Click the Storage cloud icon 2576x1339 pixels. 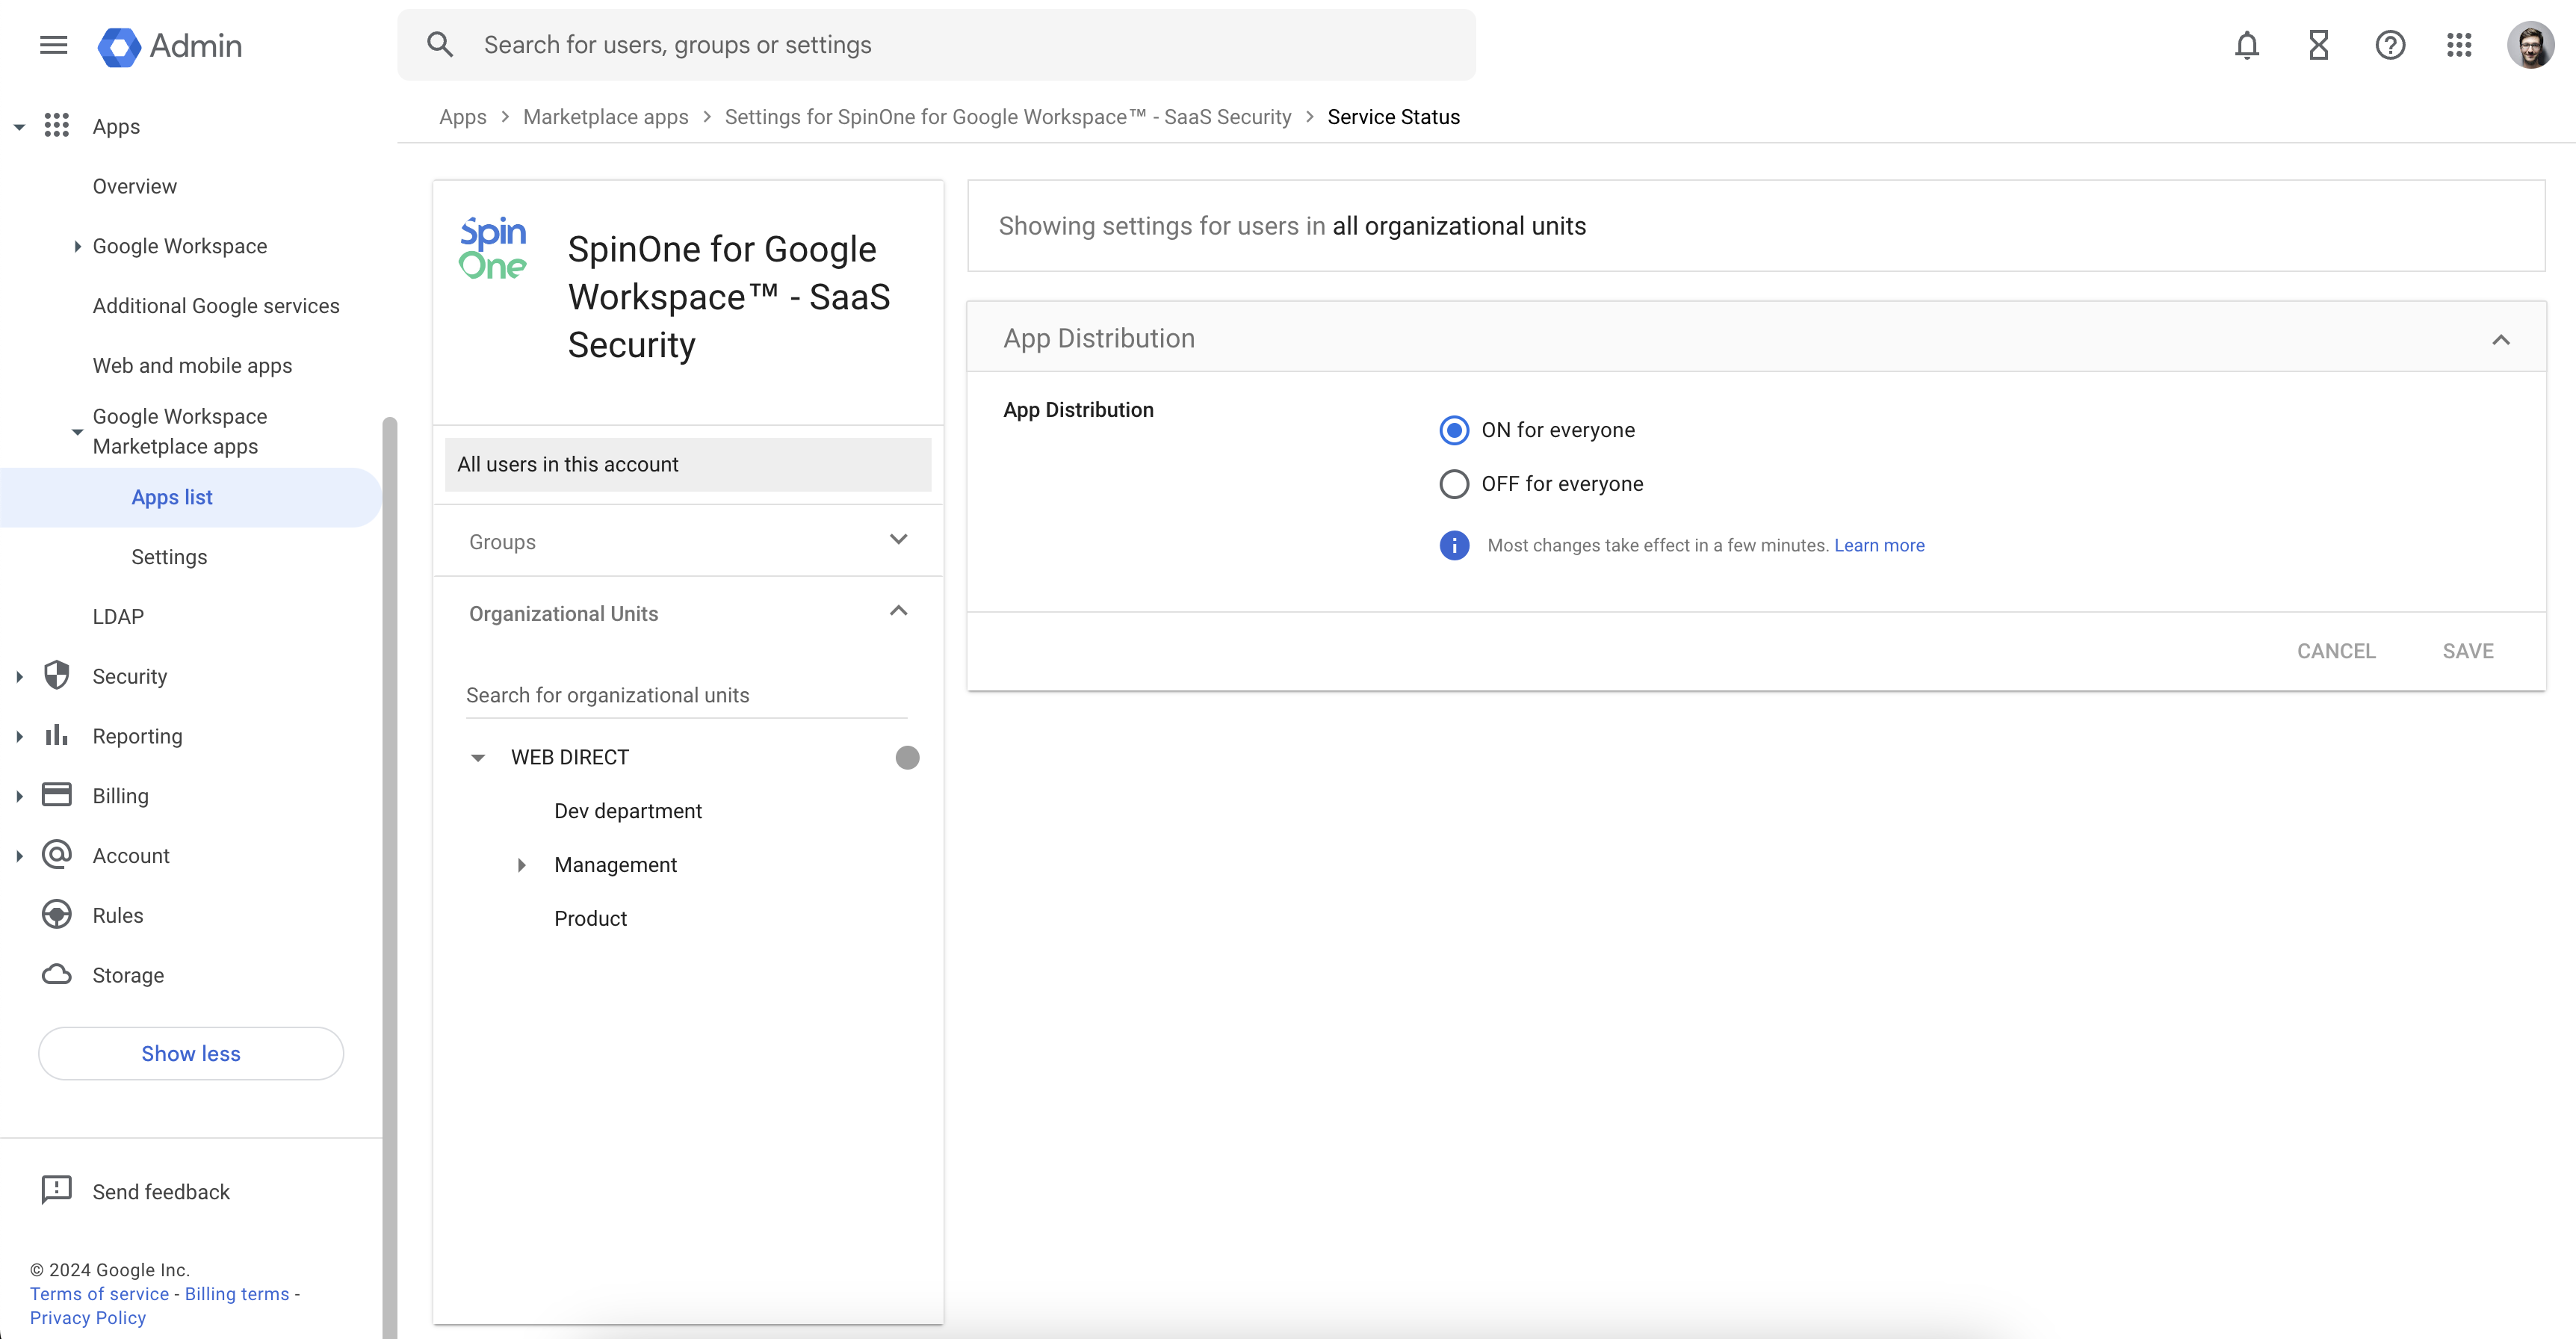tap(57, 975)
